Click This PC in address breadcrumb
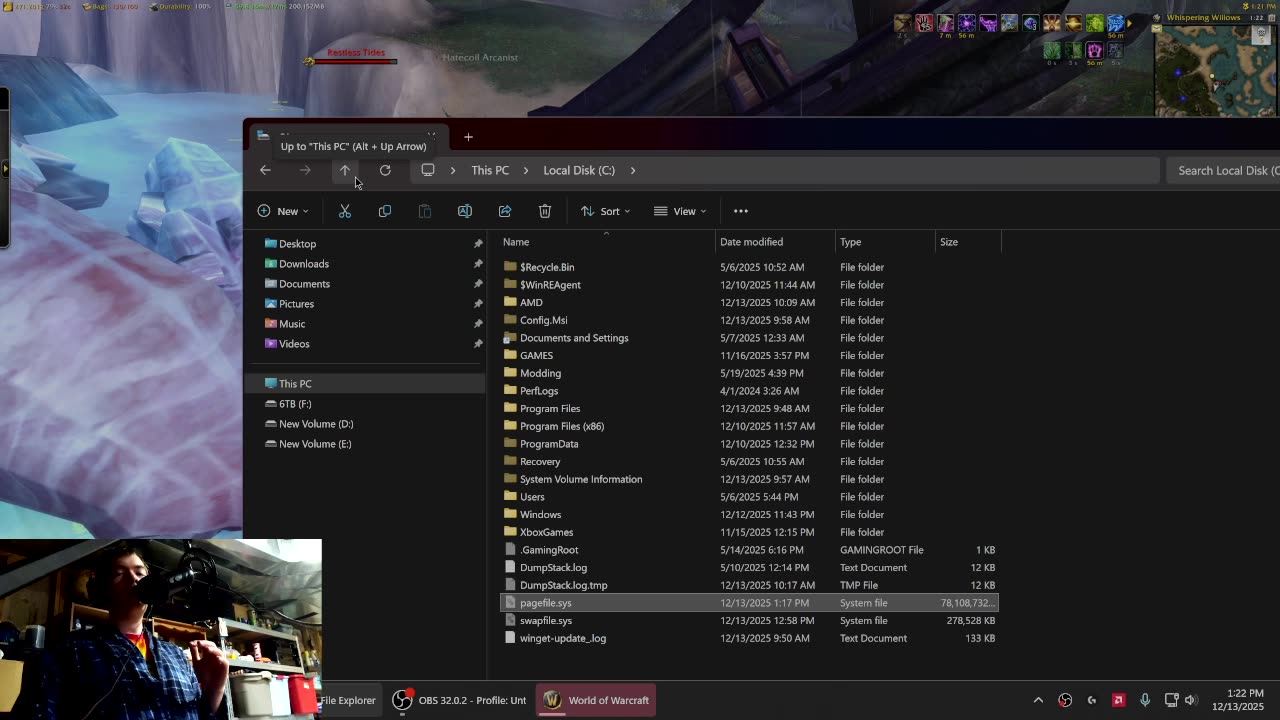Screen dimensions: 1280x720 tap(490, 170)
